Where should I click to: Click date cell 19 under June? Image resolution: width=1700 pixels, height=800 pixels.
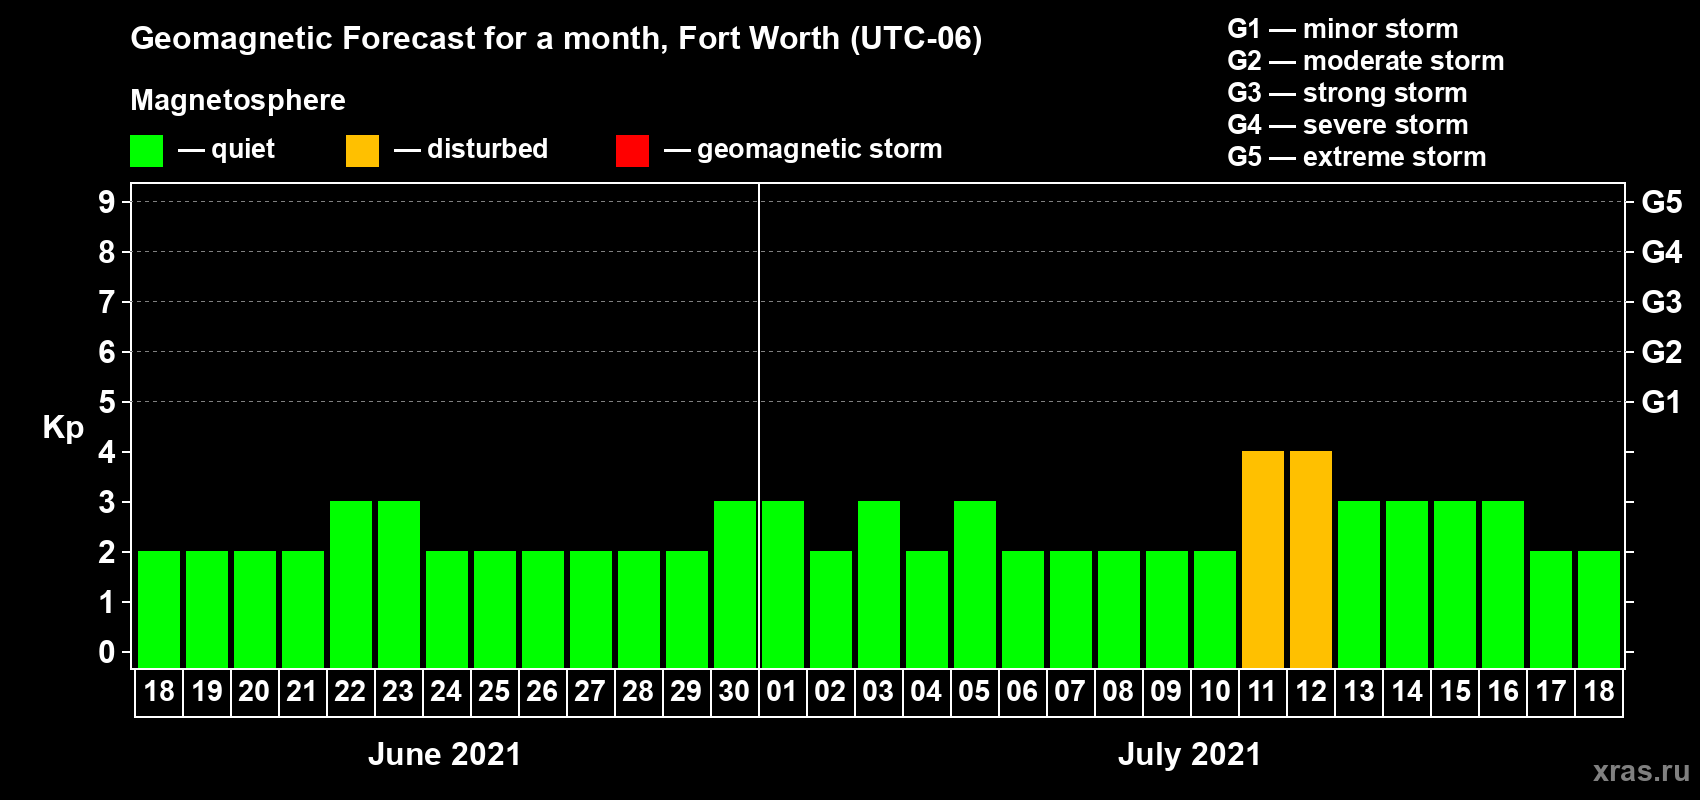pyautogui.click(x=207, y=692)
